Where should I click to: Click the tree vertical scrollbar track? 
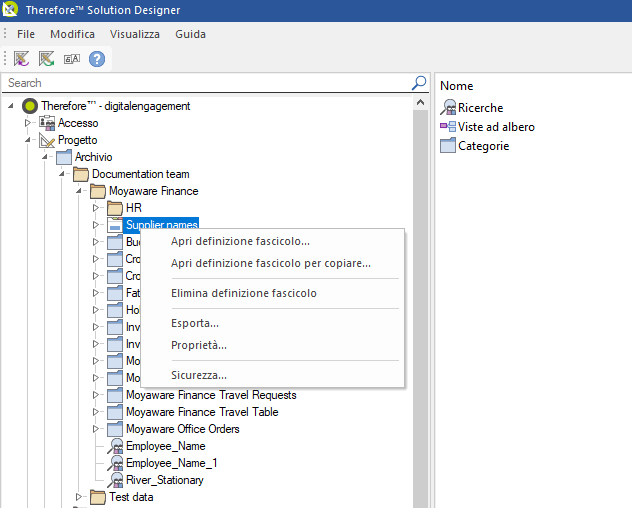420,308
